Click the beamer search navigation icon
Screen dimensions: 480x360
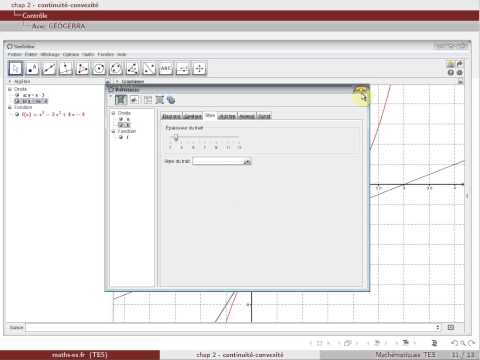pos(463,343)
